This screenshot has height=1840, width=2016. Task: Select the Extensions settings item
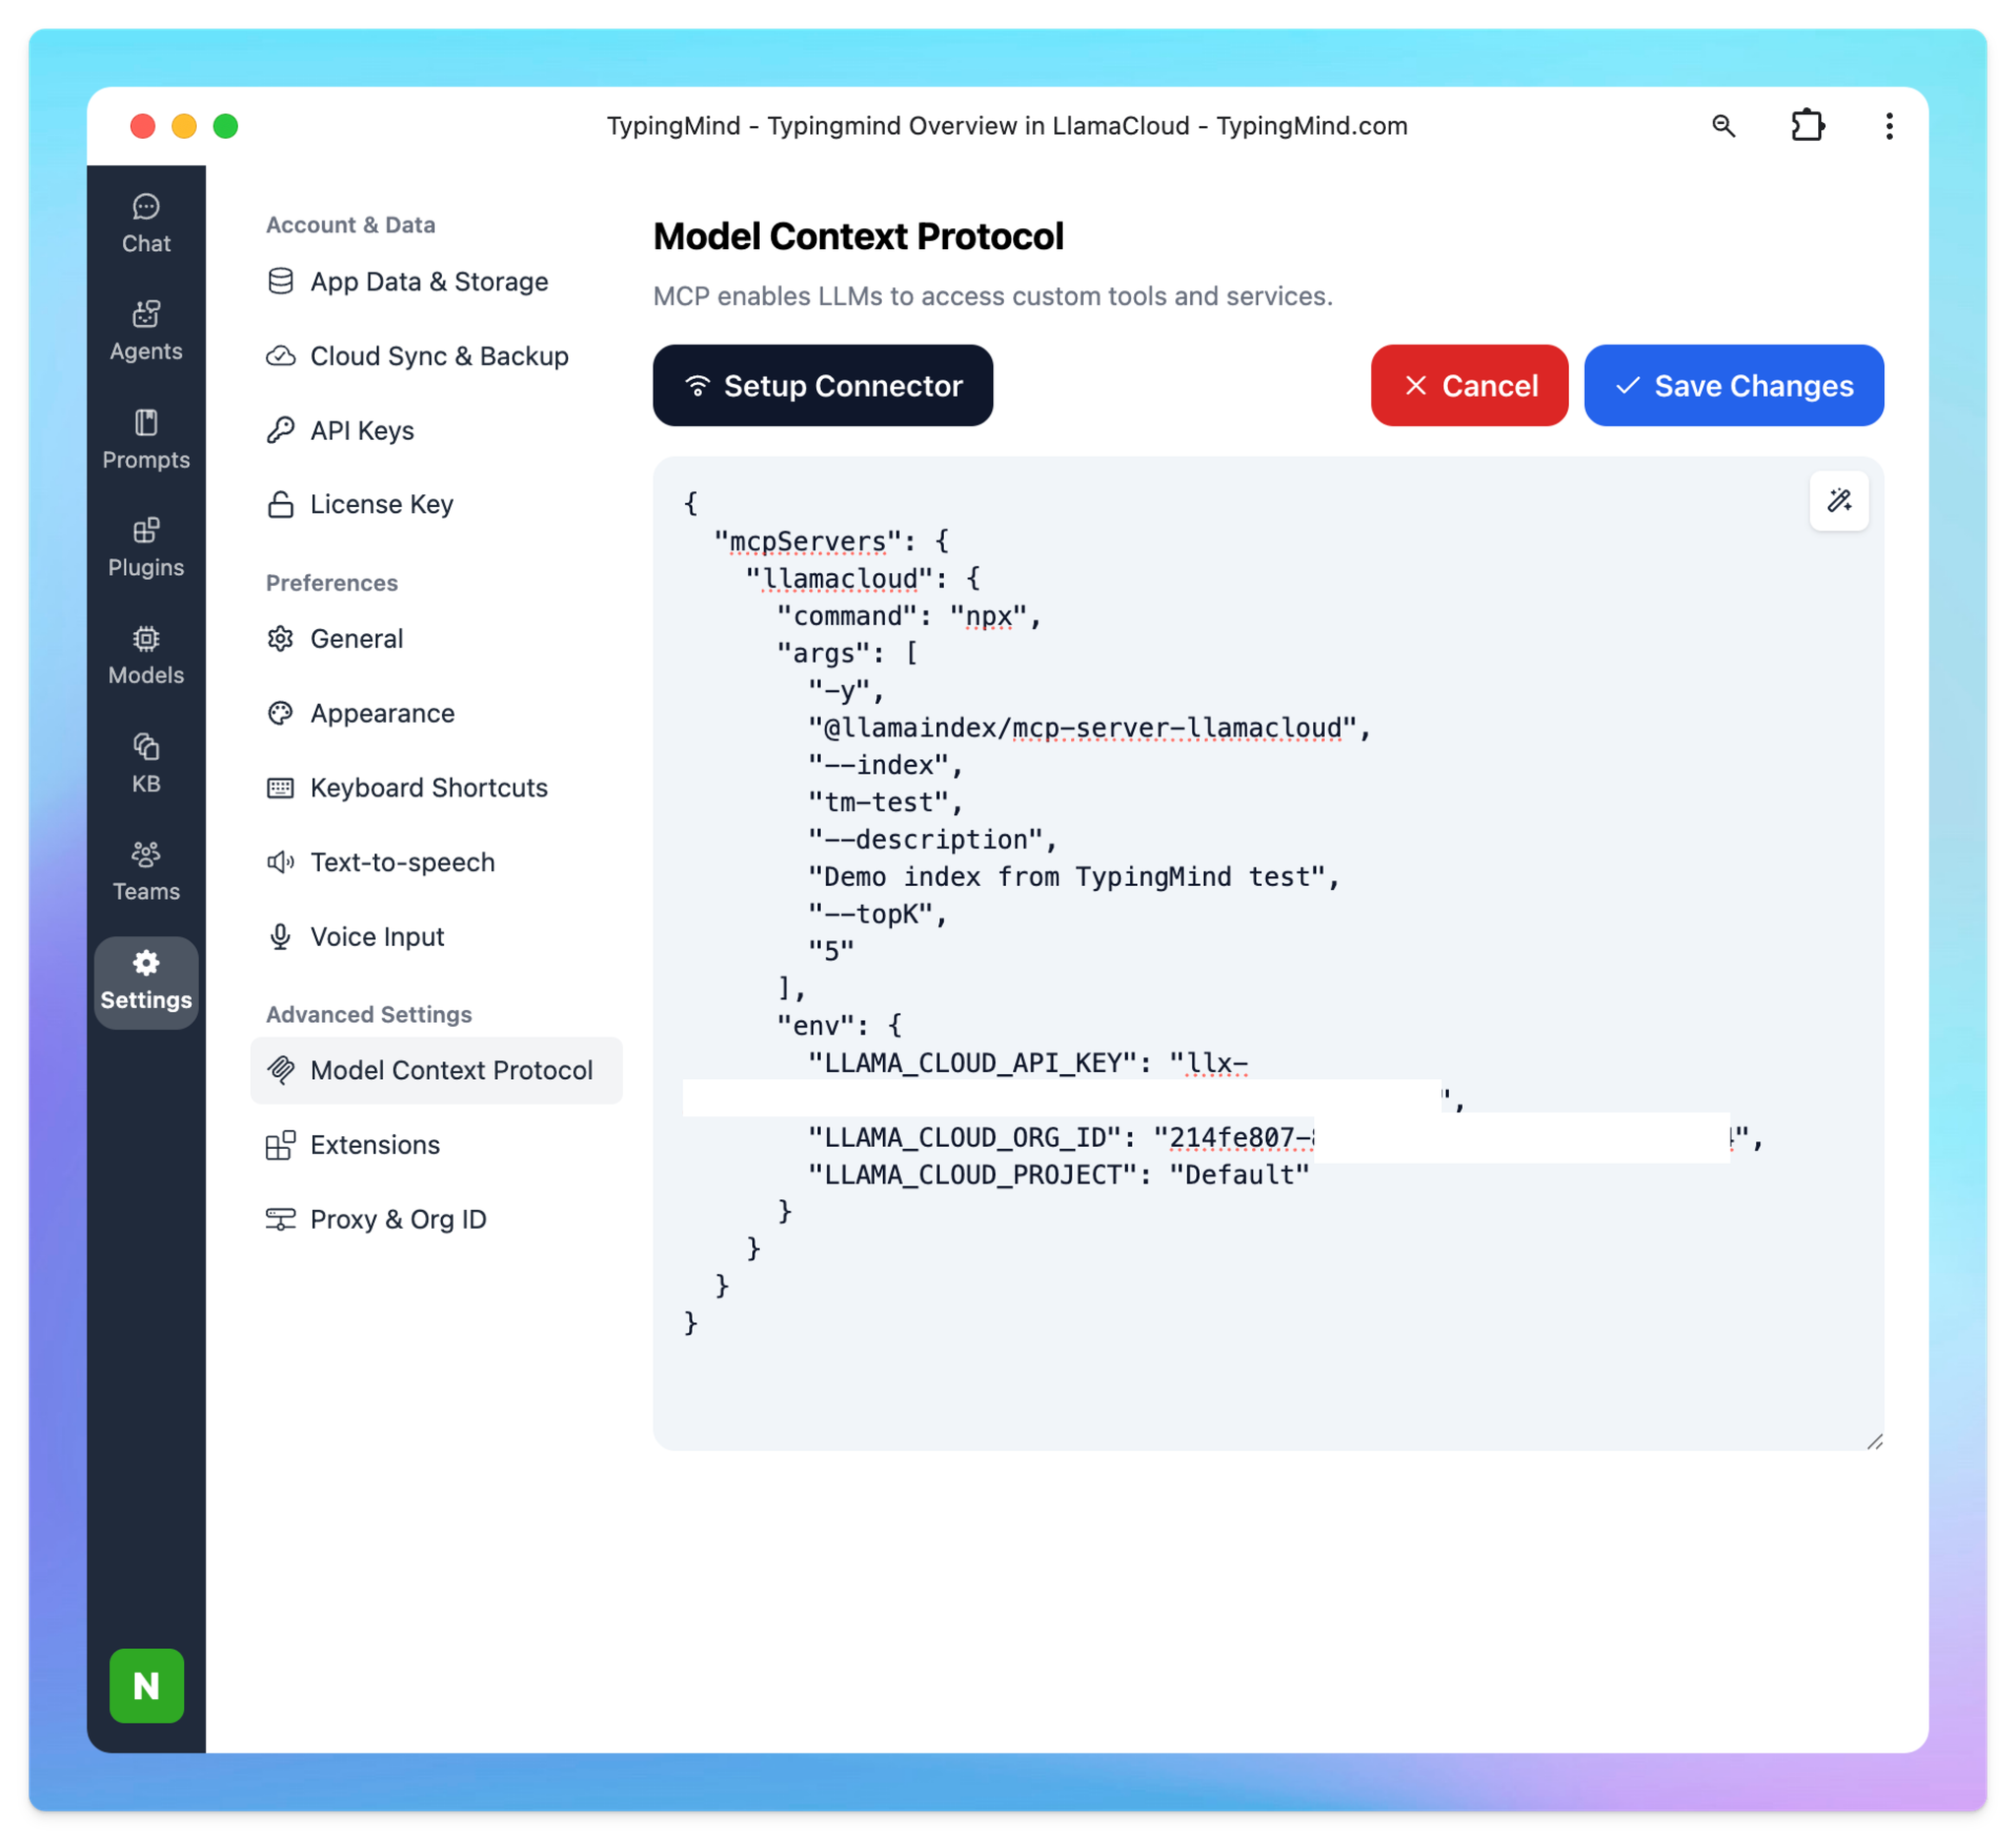[x=374, y=1145]
